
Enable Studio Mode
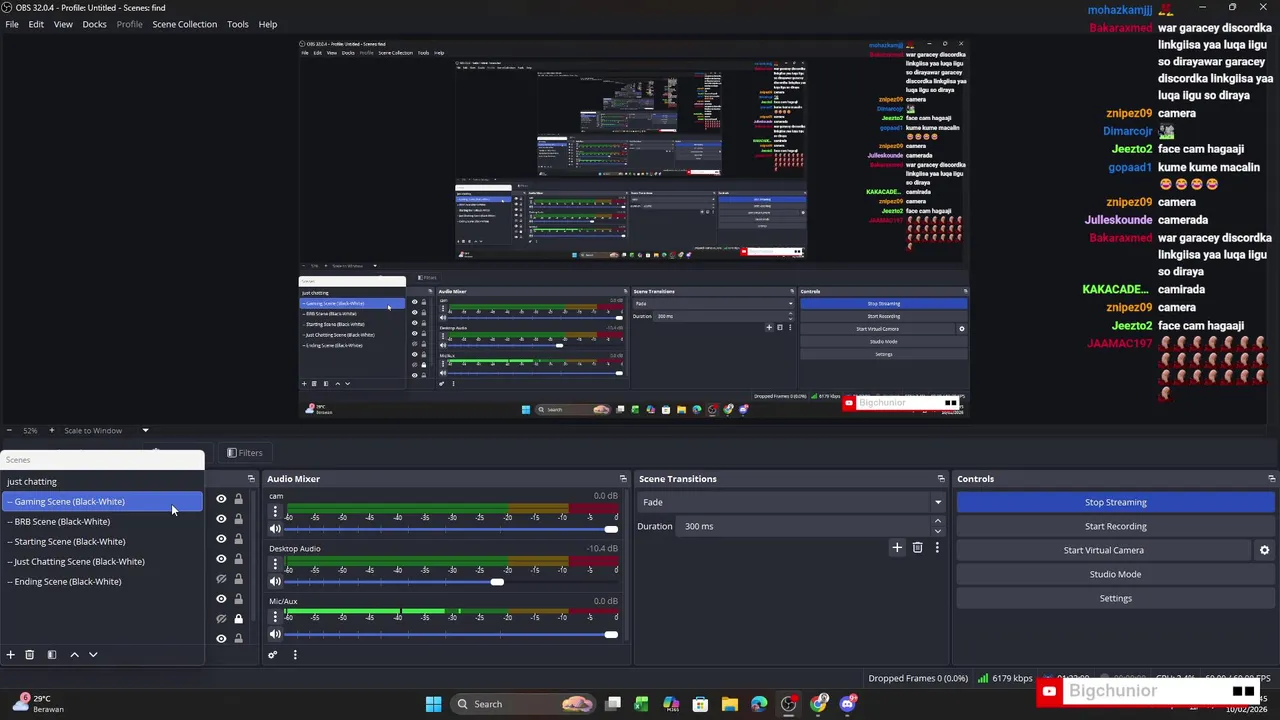(x=1115, y=574)
